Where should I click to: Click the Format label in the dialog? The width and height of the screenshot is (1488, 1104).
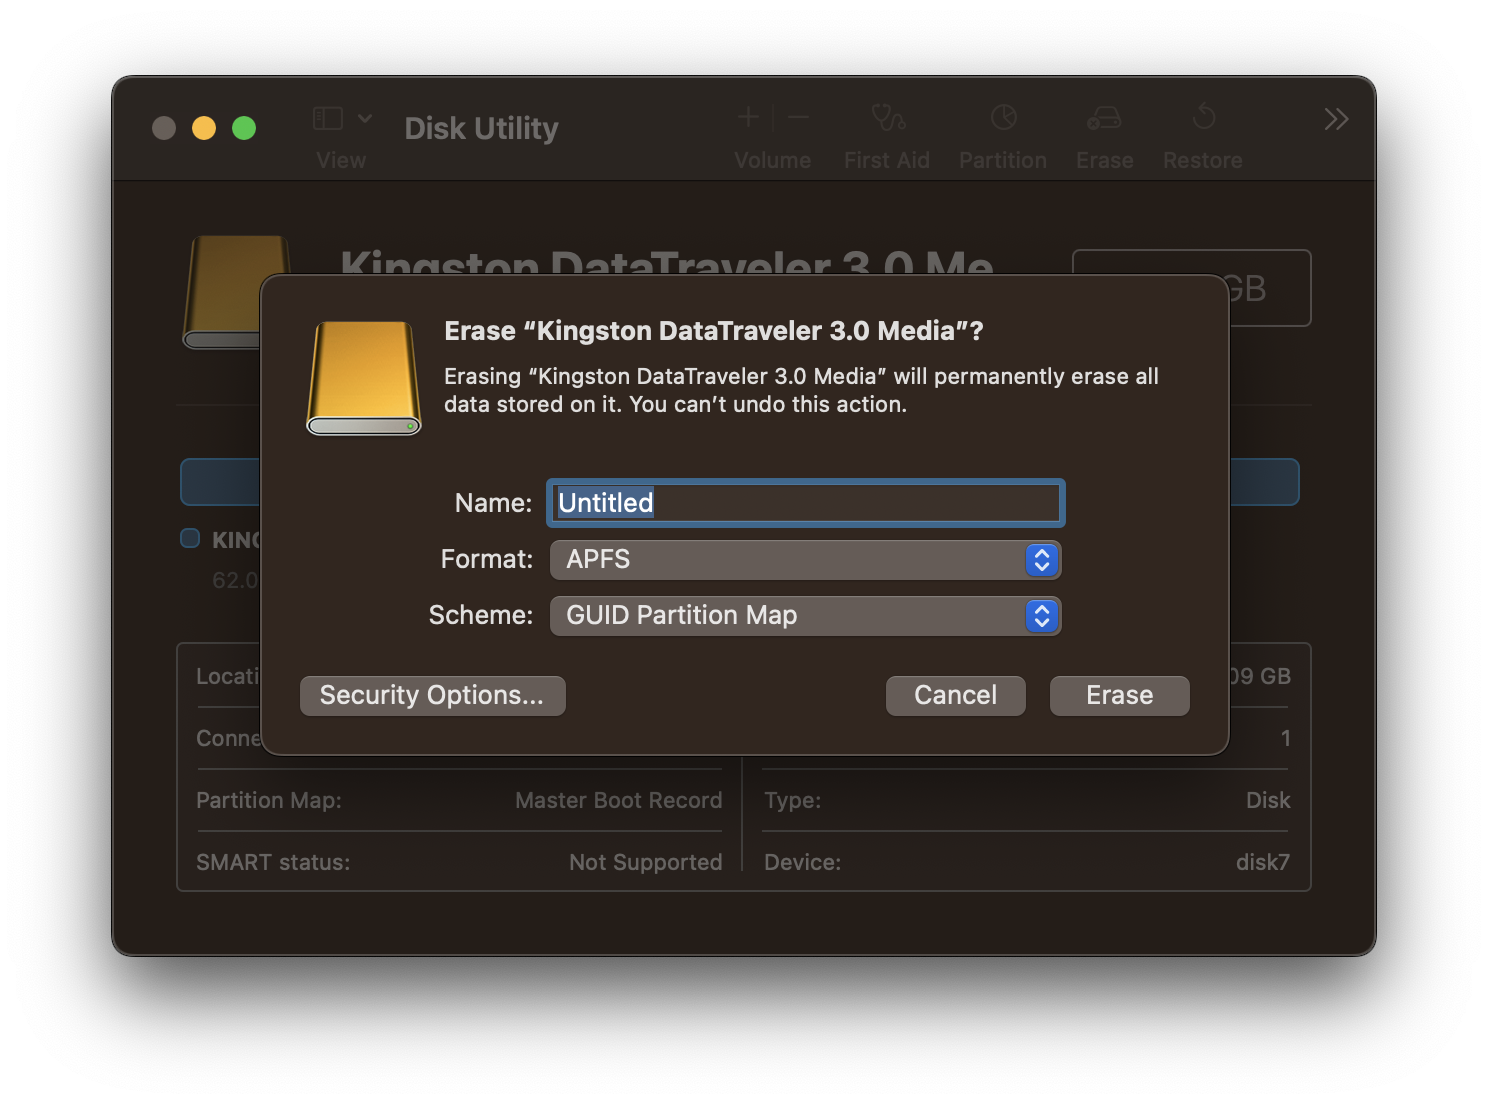point(487,559)
